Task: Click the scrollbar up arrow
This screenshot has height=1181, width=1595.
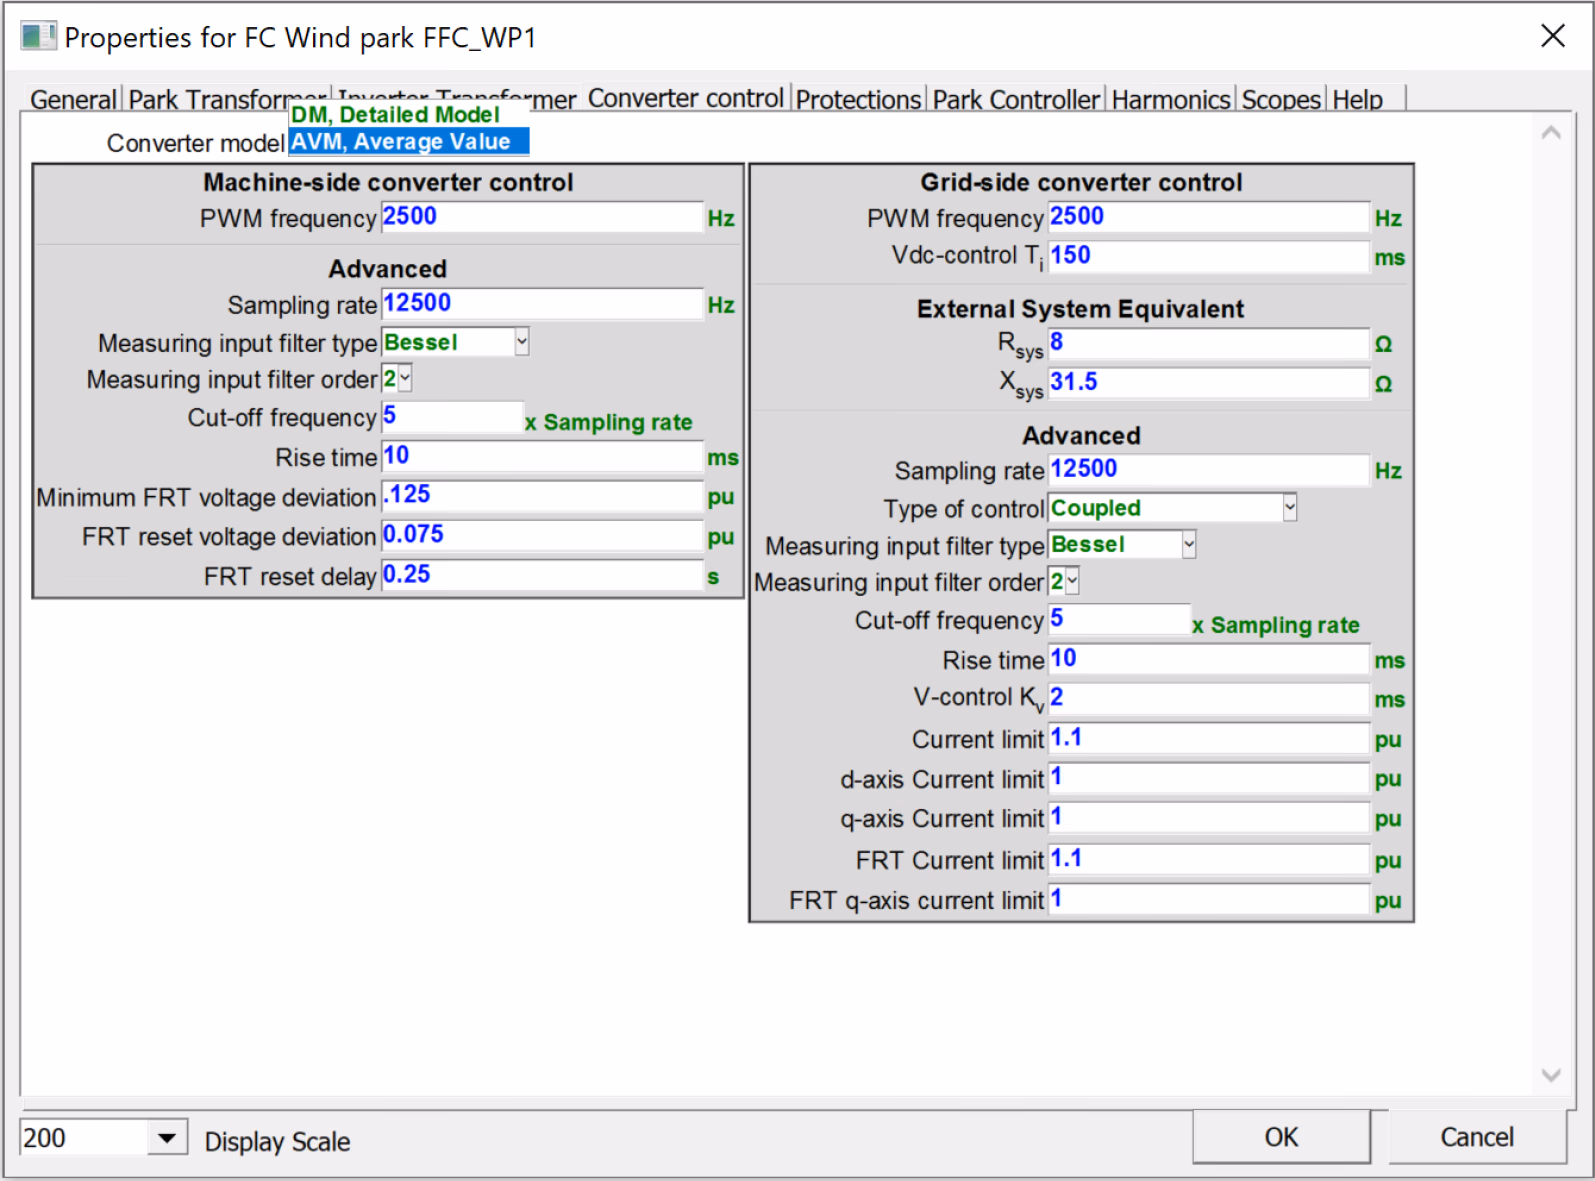Action: click(1551, 133)
